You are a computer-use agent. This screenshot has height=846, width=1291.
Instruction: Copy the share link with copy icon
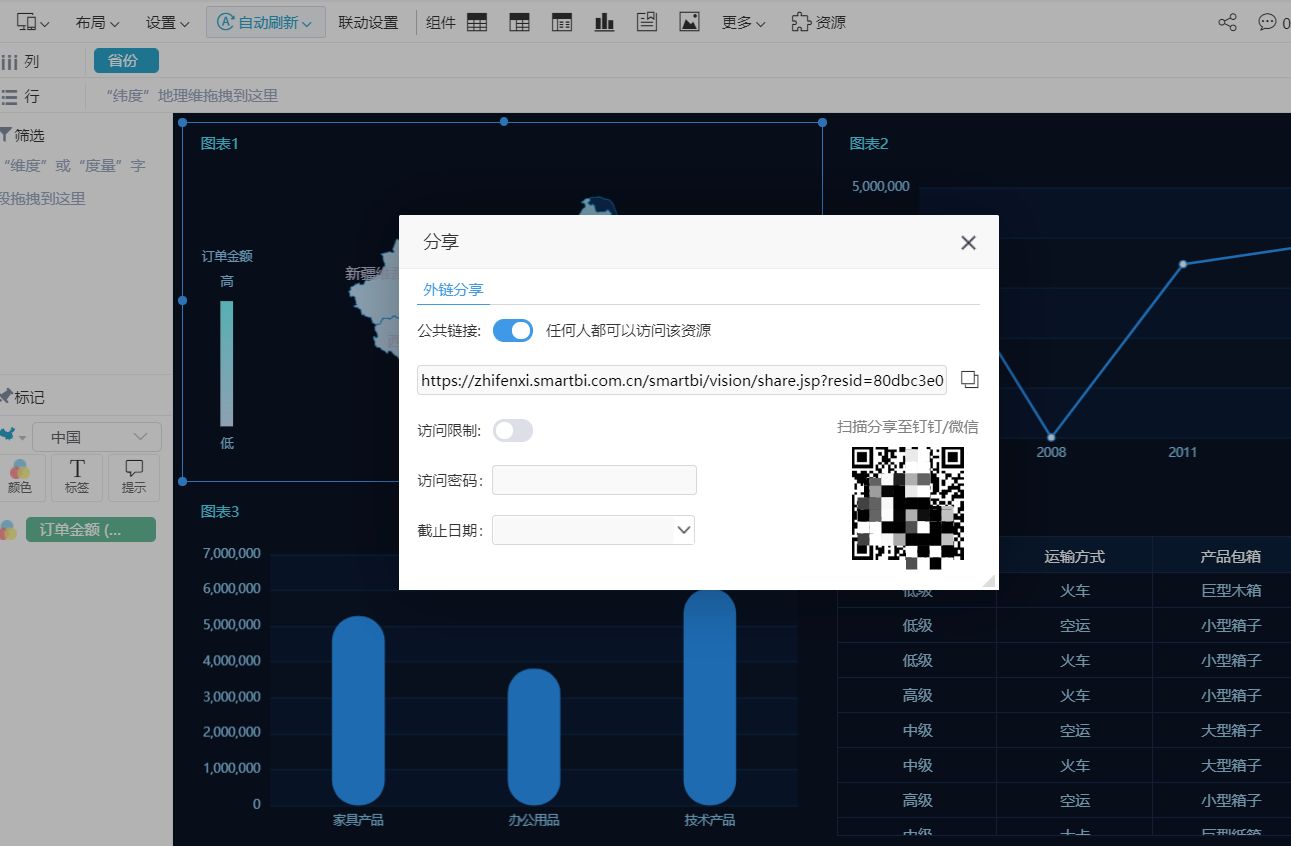969,380
